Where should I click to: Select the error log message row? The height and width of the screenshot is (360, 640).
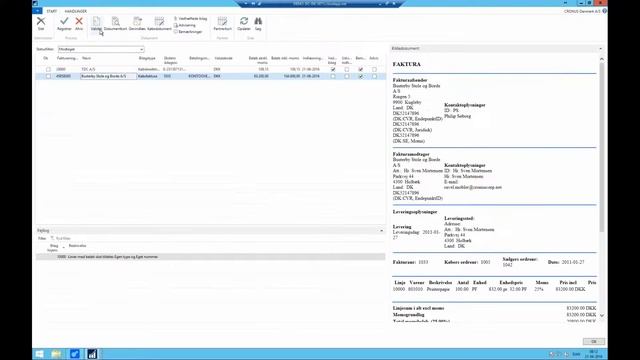[211, 257]
